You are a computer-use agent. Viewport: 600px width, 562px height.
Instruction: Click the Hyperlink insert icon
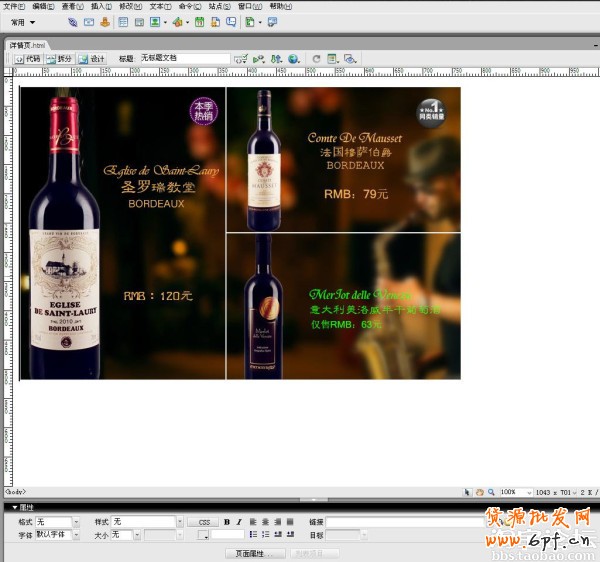pyautogui.click(x=72, y=22)
